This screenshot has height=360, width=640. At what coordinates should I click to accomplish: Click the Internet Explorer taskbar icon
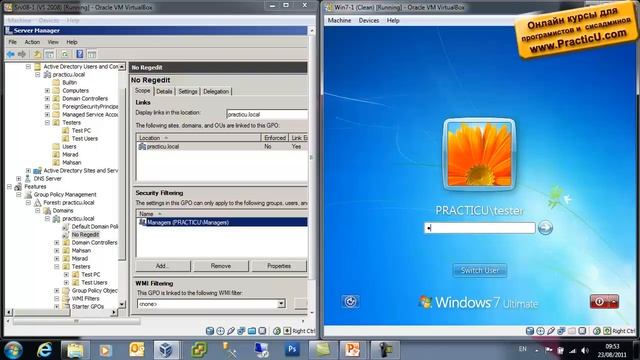tap(44, 350)
